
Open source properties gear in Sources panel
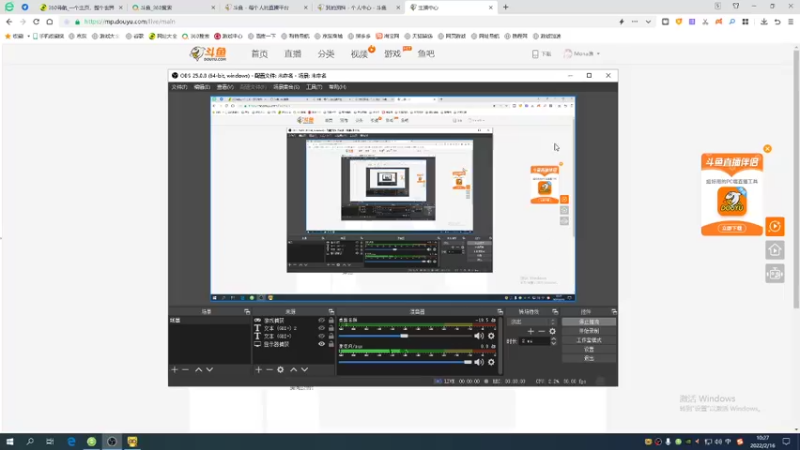280,369
